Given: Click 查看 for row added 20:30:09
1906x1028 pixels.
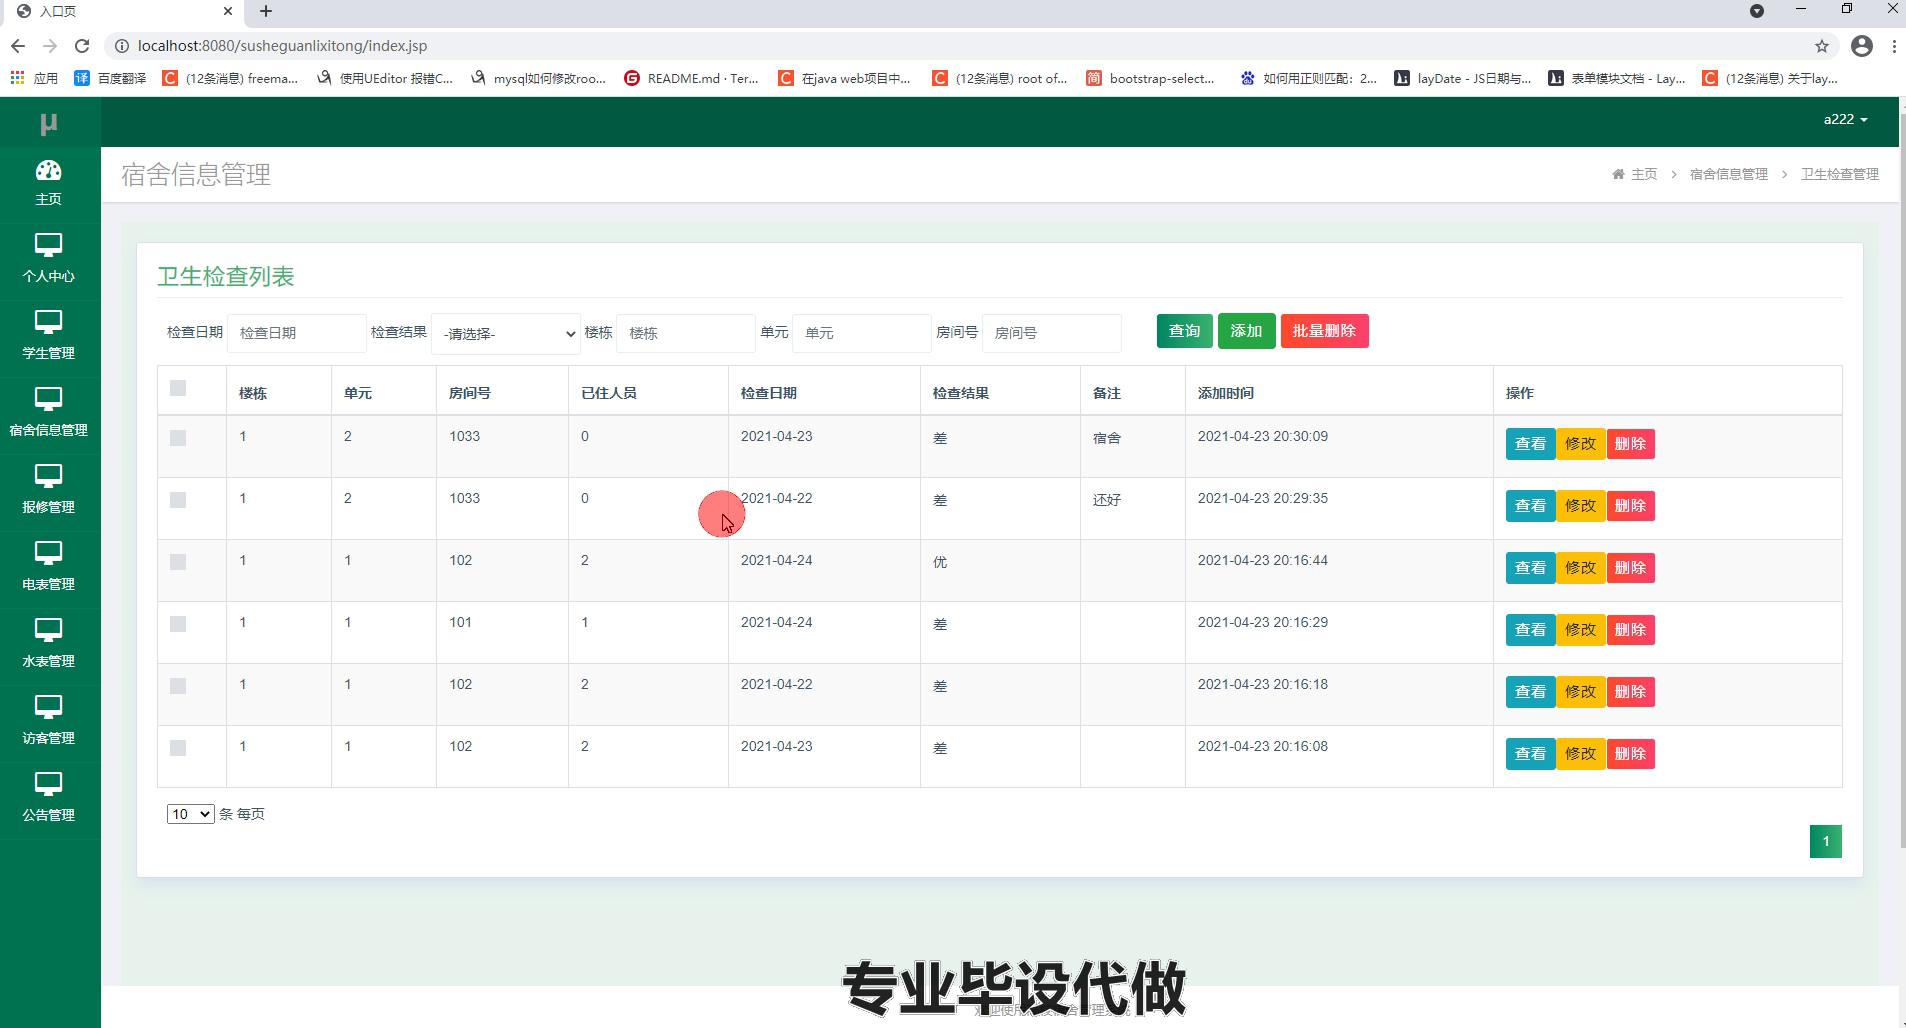Looking at the screenshot, I should 1530,444.
